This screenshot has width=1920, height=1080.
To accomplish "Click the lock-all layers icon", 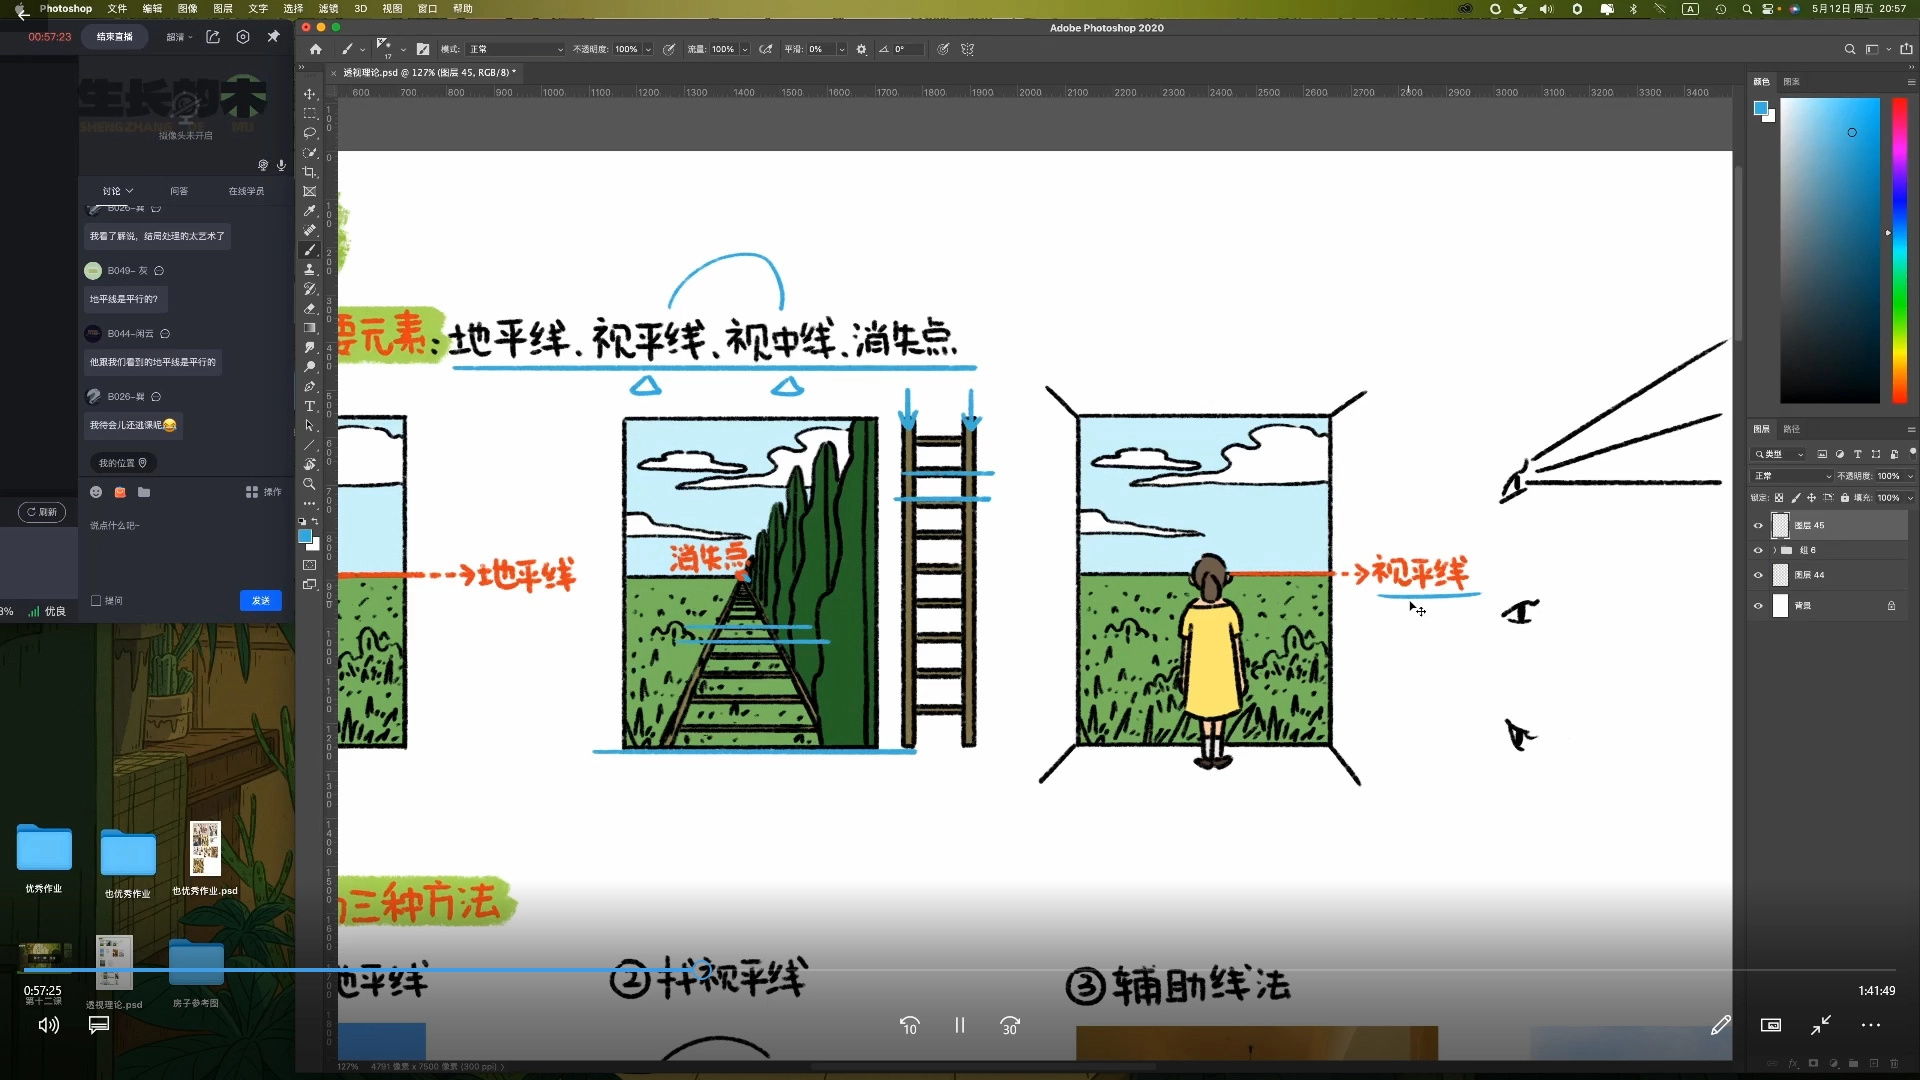I will (x=1845, y=497).
